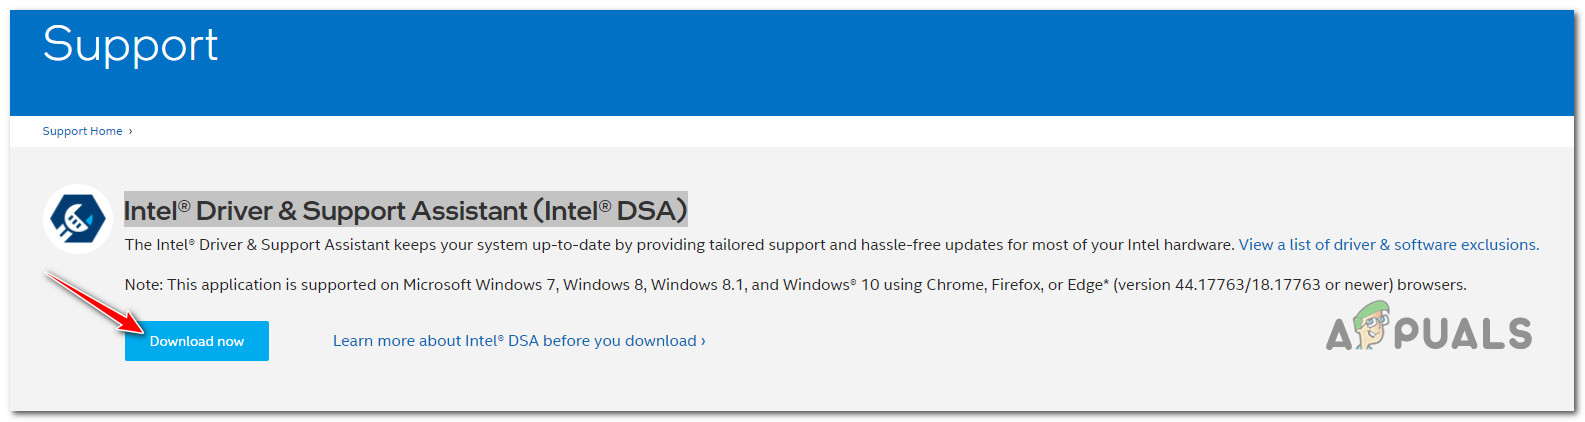1585x422 pixels.
Task: Click the Intel DSA wrench logo icon
Action: coord(78,218)
